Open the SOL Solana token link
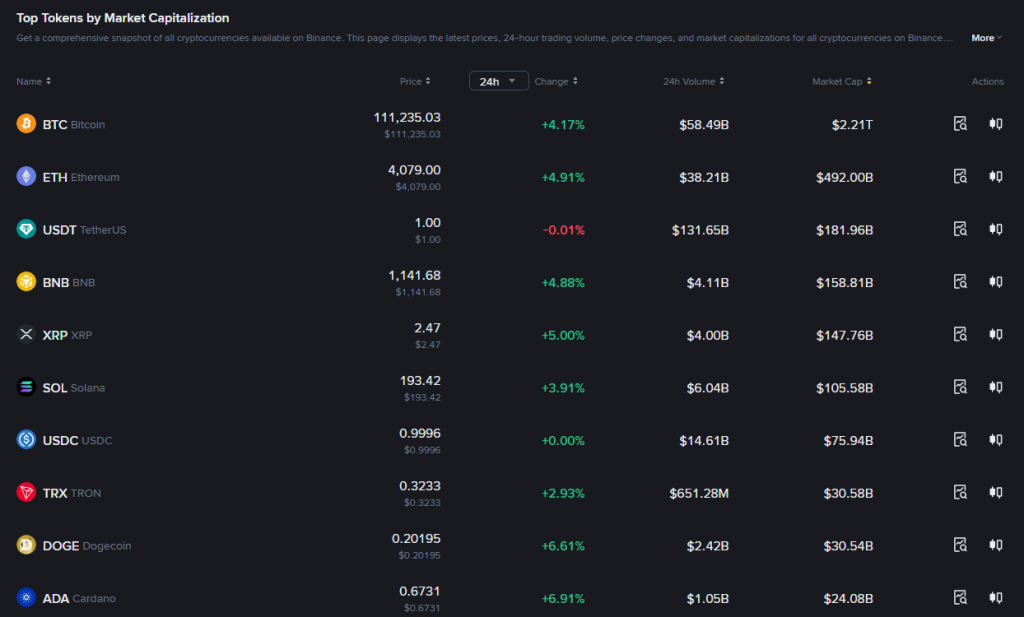1024x617 pixels. [74, 388]
